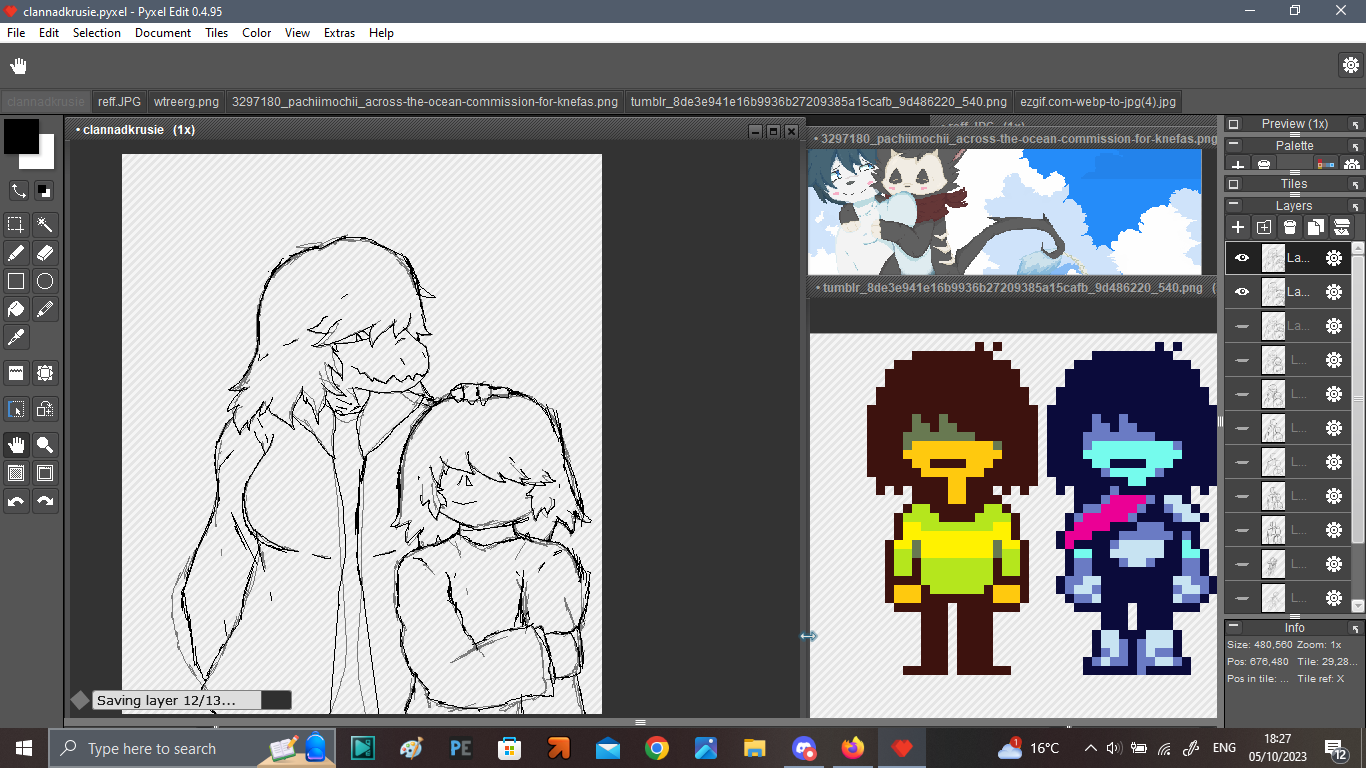Open Google Chrome from the taskbar
Viewport: 1366px width, 768px height.
pyautogui.click(x=657, y=748)
